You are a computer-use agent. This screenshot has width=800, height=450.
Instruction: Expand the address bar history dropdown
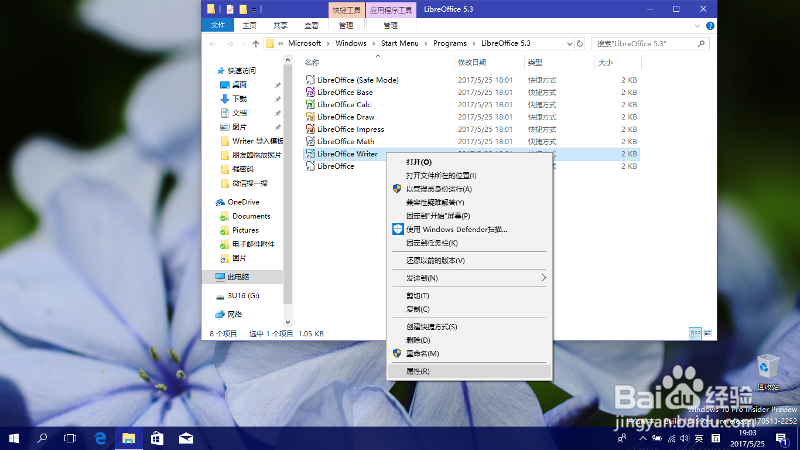(x=569, y=44)
